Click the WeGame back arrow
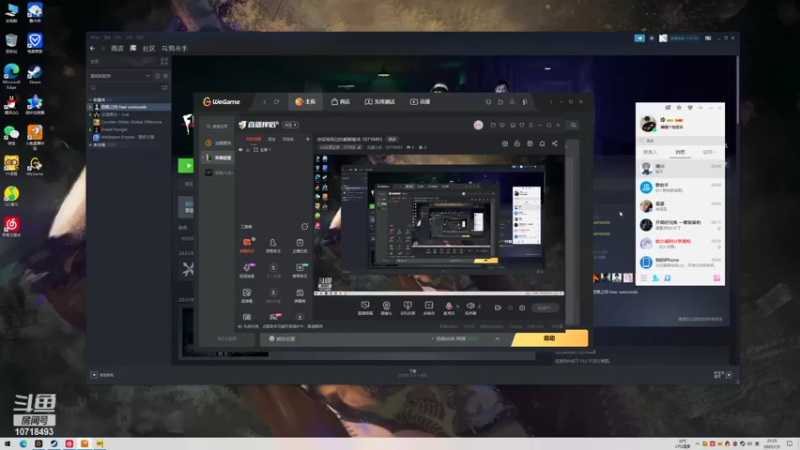 [264, 102]
